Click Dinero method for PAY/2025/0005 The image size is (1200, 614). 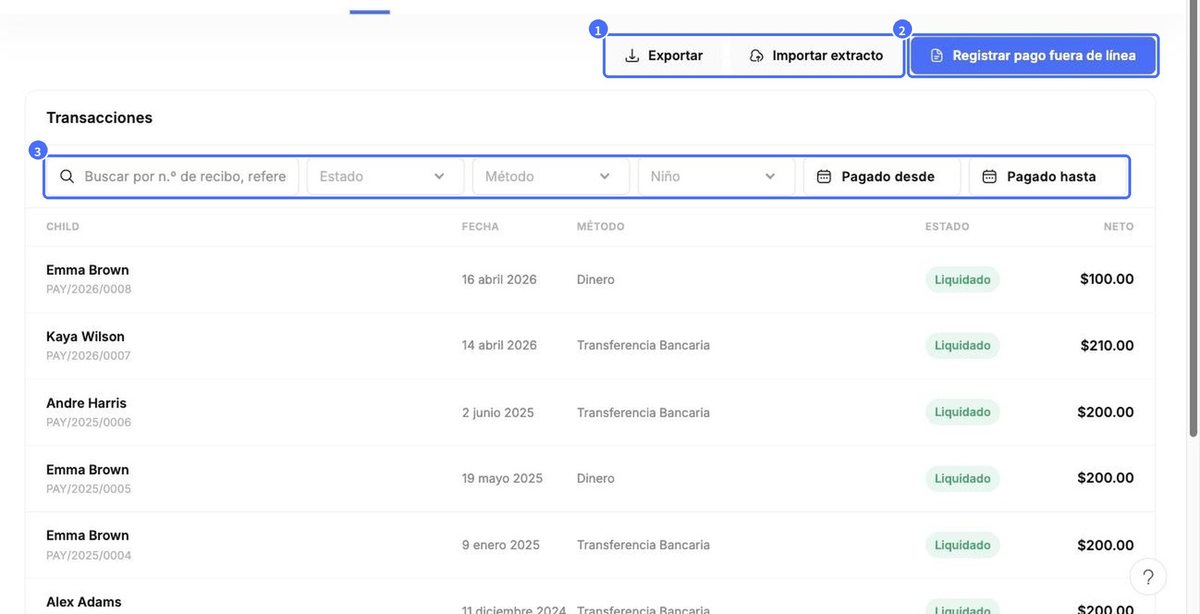point(596,479)
